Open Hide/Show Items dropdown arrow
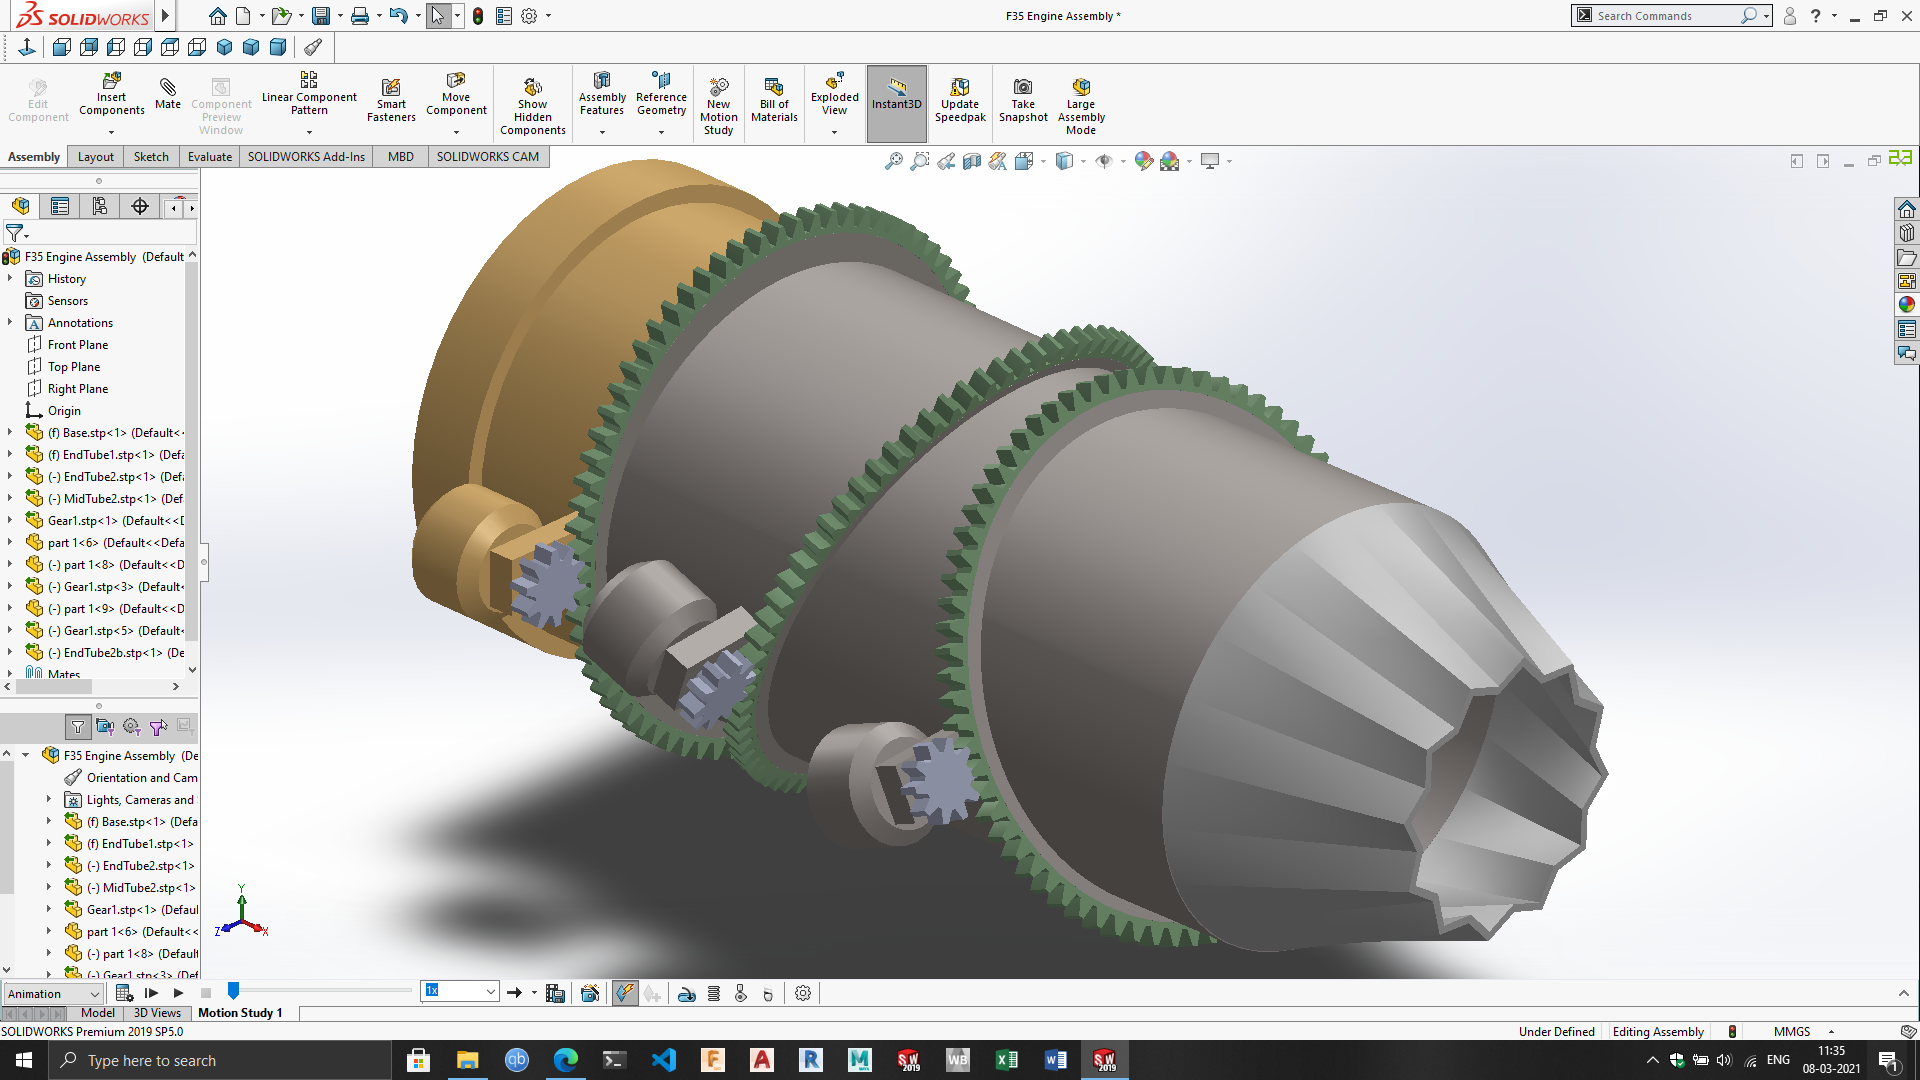This screenshot has width=1920, height=1080. pyautogui.click(x=1123, y=161)
